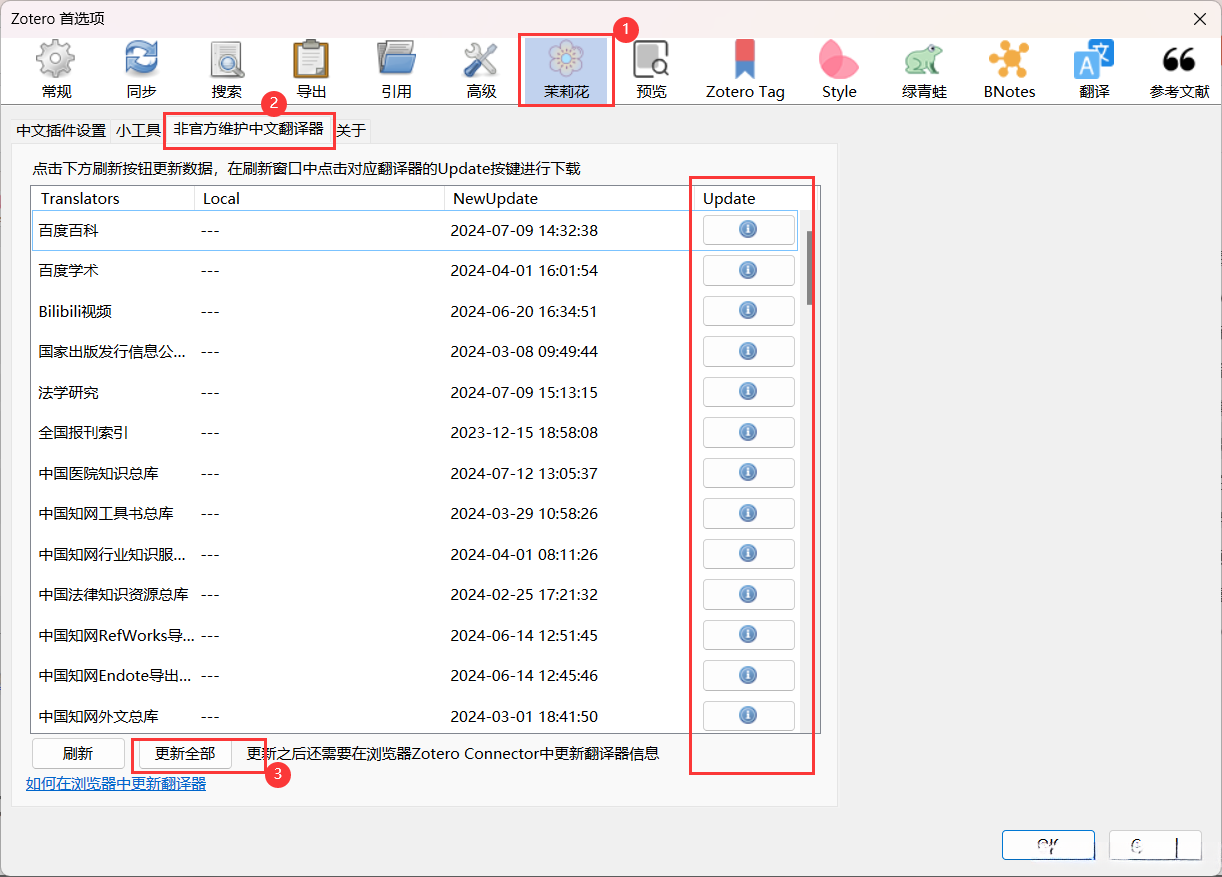Image resolution: width=1222 pixels, height=877 pixels.
Task: Select the 中国知网工具书总库 row
Action: point(415,513)
